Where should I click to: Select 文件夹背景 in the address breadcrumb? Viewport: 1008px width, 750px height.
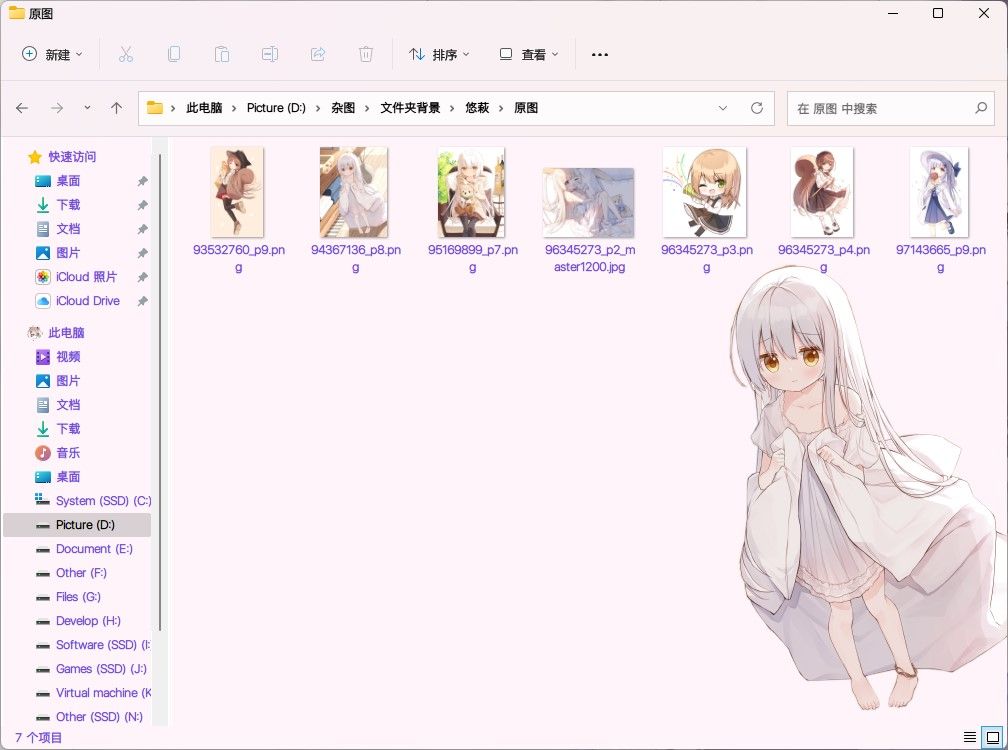point(410,108)
